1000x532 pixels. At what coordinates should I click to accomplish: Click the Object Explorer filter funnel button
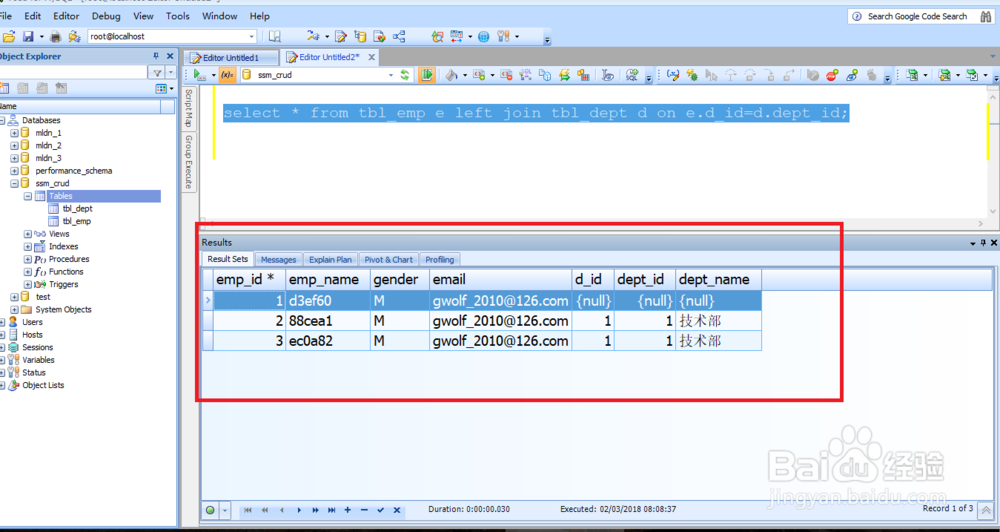[x=156, y=72]
